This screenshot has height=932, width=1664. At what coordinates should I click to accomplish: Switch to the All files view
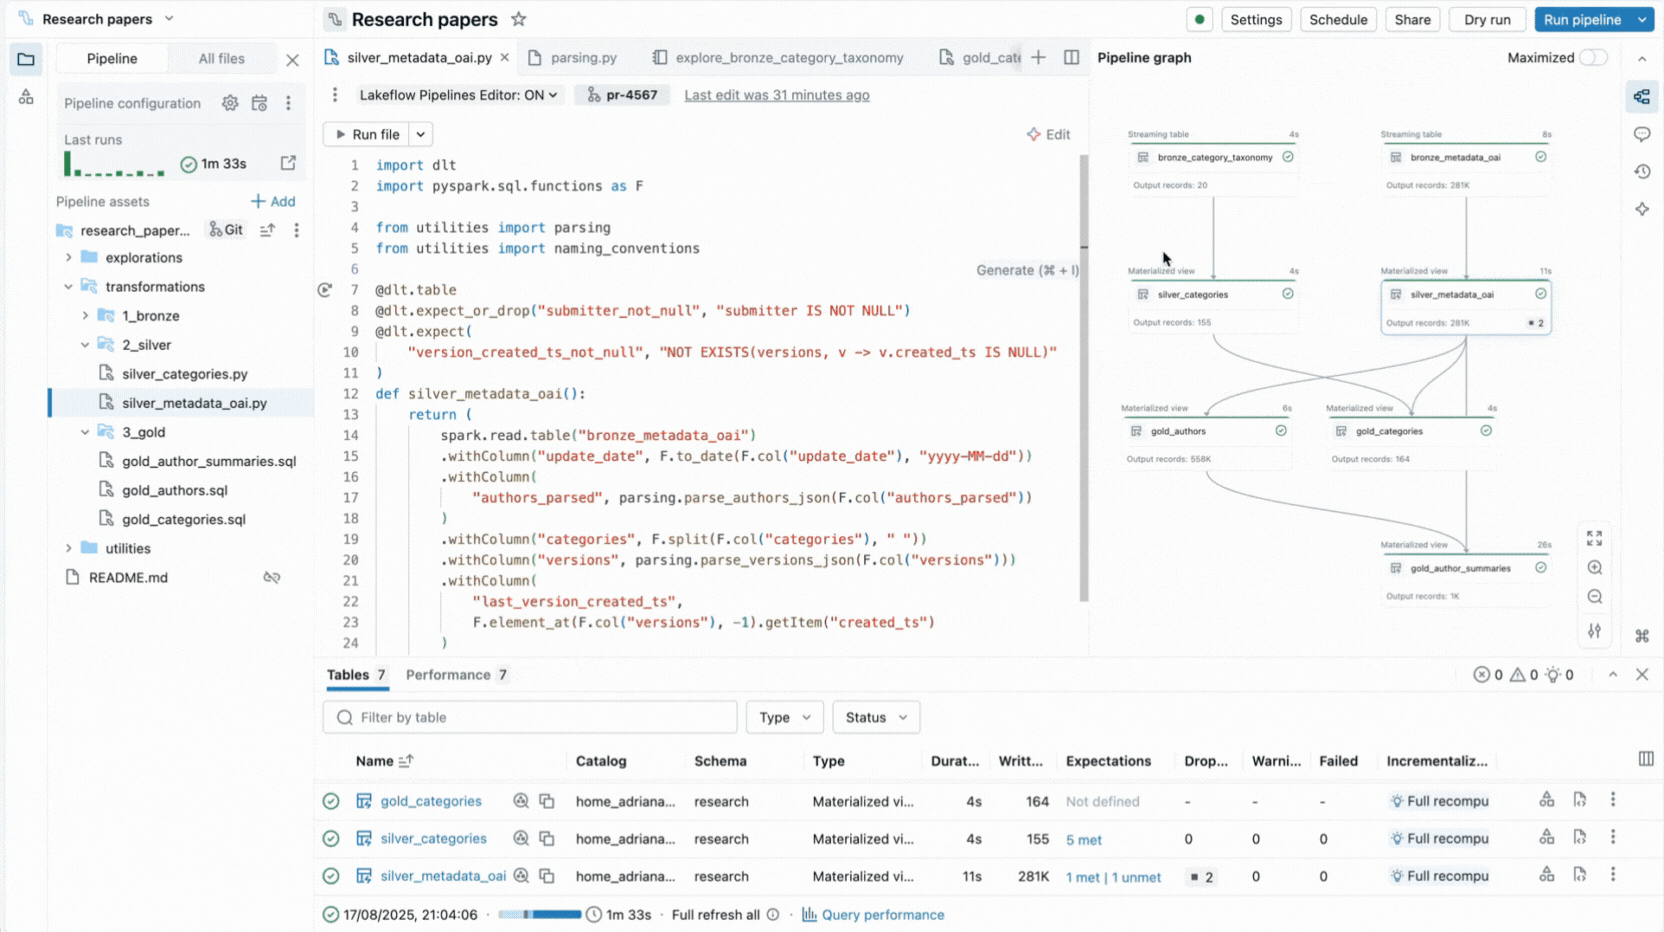tap(221, 59)
